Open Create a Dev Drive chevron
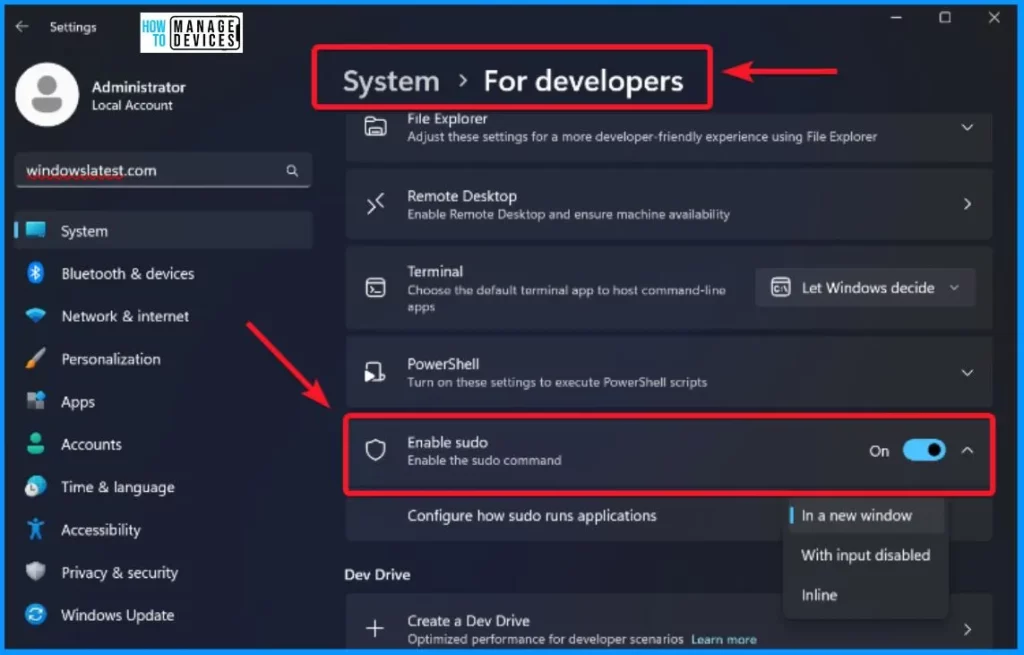The width and height of the screenshot is (1024, 655). (967, 630)
